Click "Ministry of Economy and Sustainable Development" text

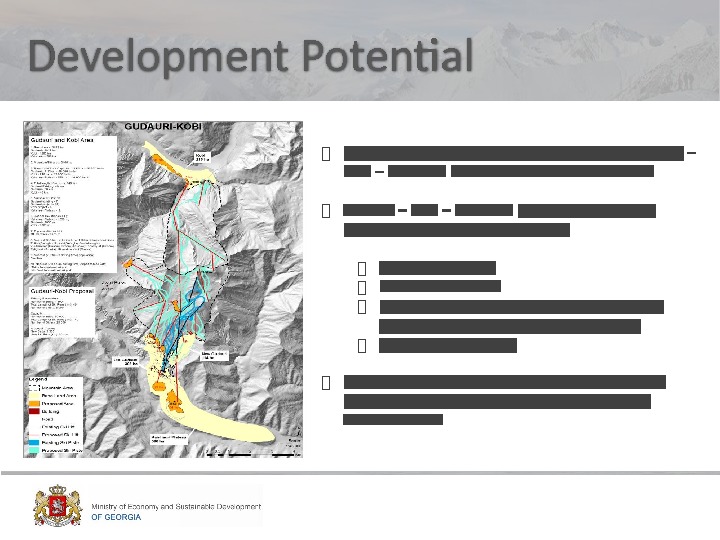176,506
